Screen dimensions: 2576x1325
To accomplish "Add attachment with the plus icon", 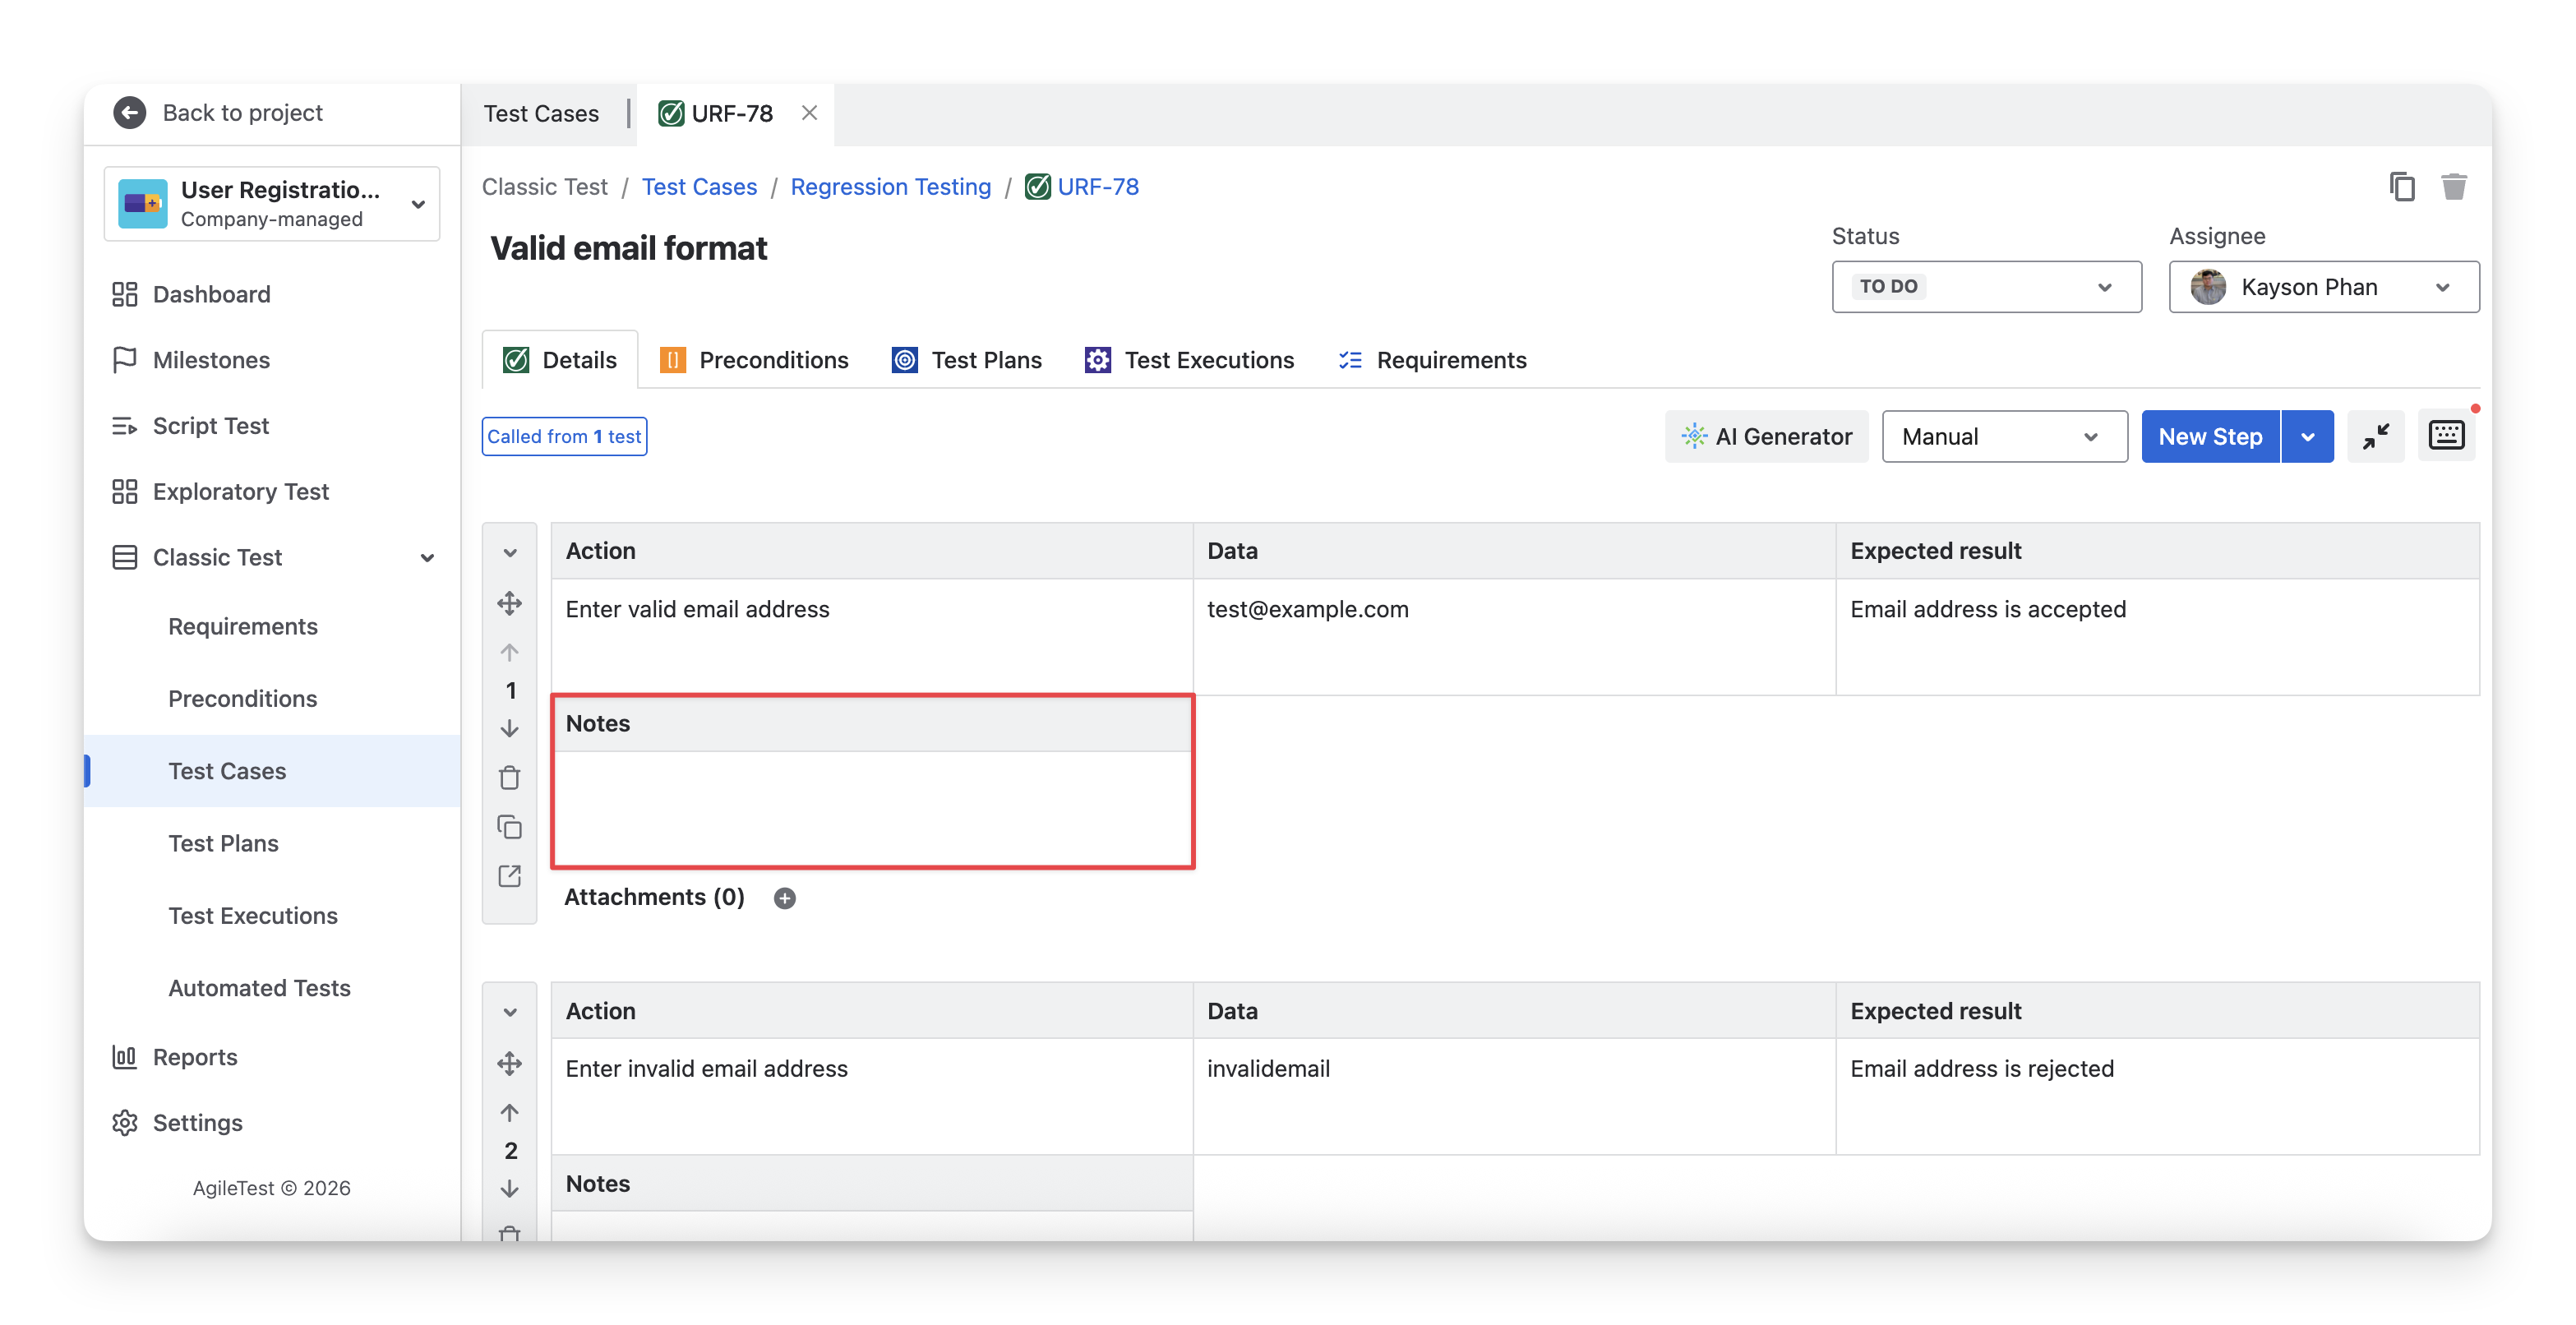I will tap(785, 898).
